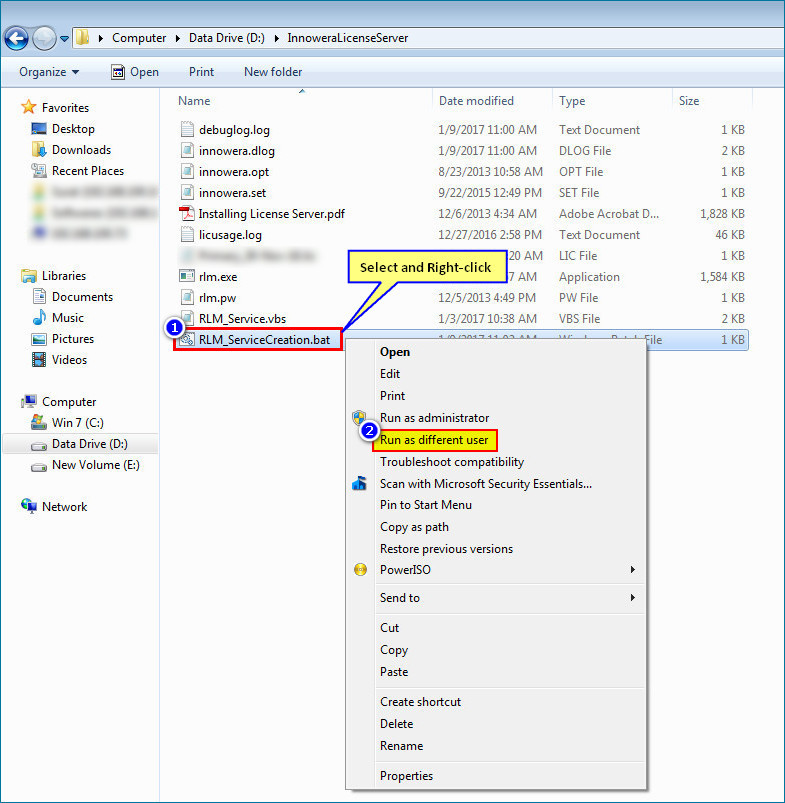Click the shield icon beside Run as administrator
The width and height of the screenshot is (785, 803).
[x=360, y=418]
